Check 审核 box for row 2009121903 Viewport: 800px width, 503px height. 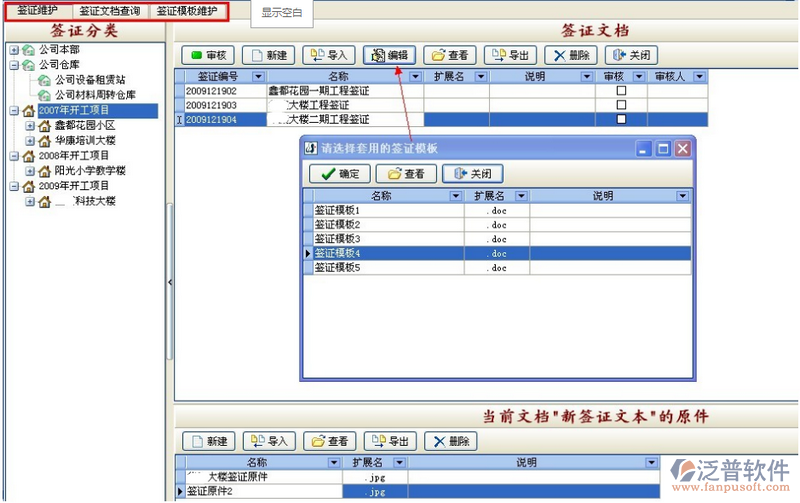coord(621,105)
